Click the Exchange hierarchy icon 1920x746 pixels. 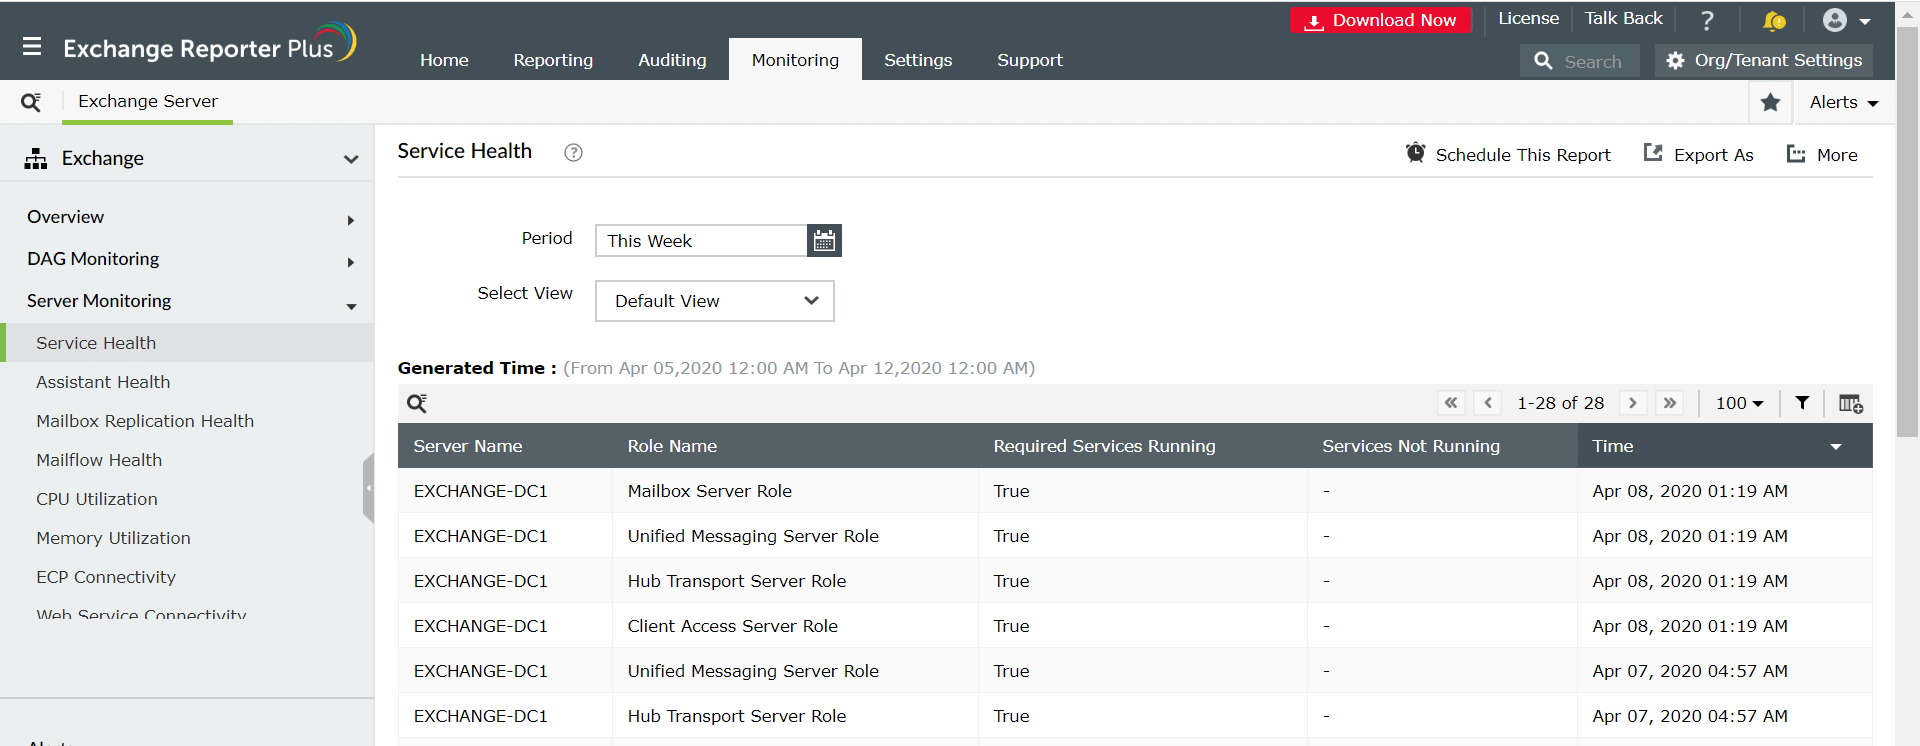[36, 158]
